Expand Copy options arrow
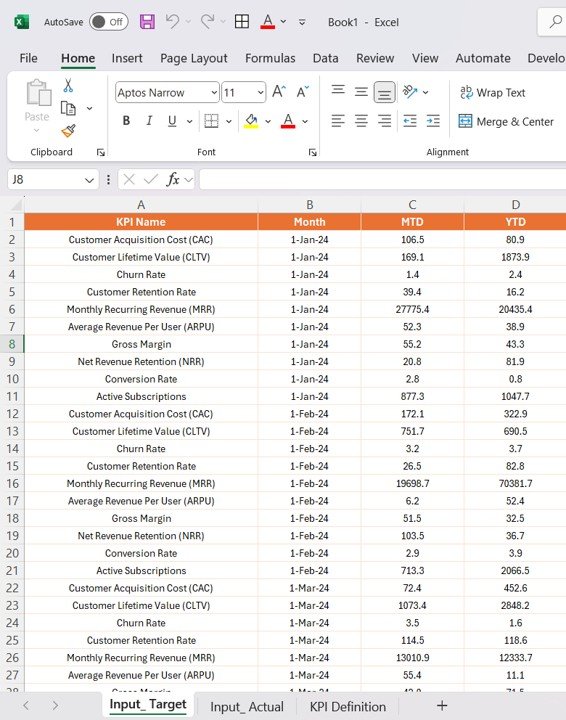Viewport: 566px width, 720px height. coord(90,109)
